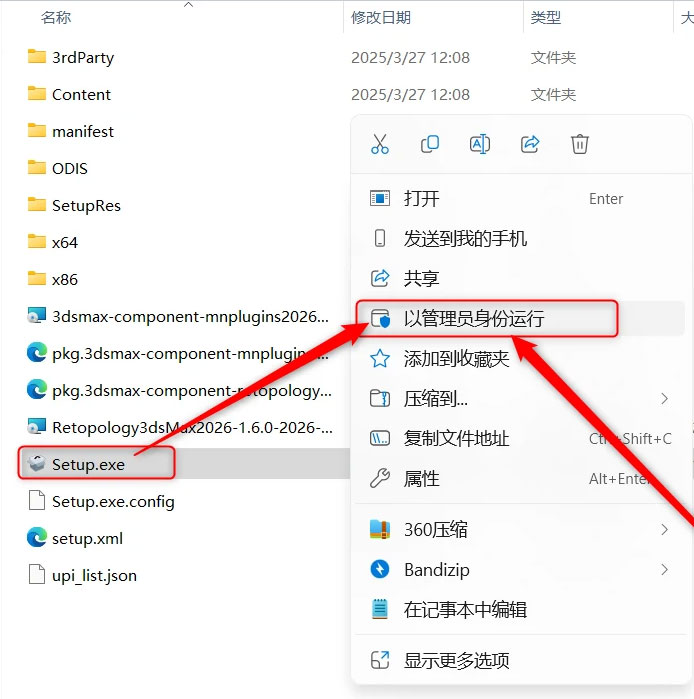Click the Share arrow icon at top
This screenshot has height=699, width=694.
pos(530,144)
